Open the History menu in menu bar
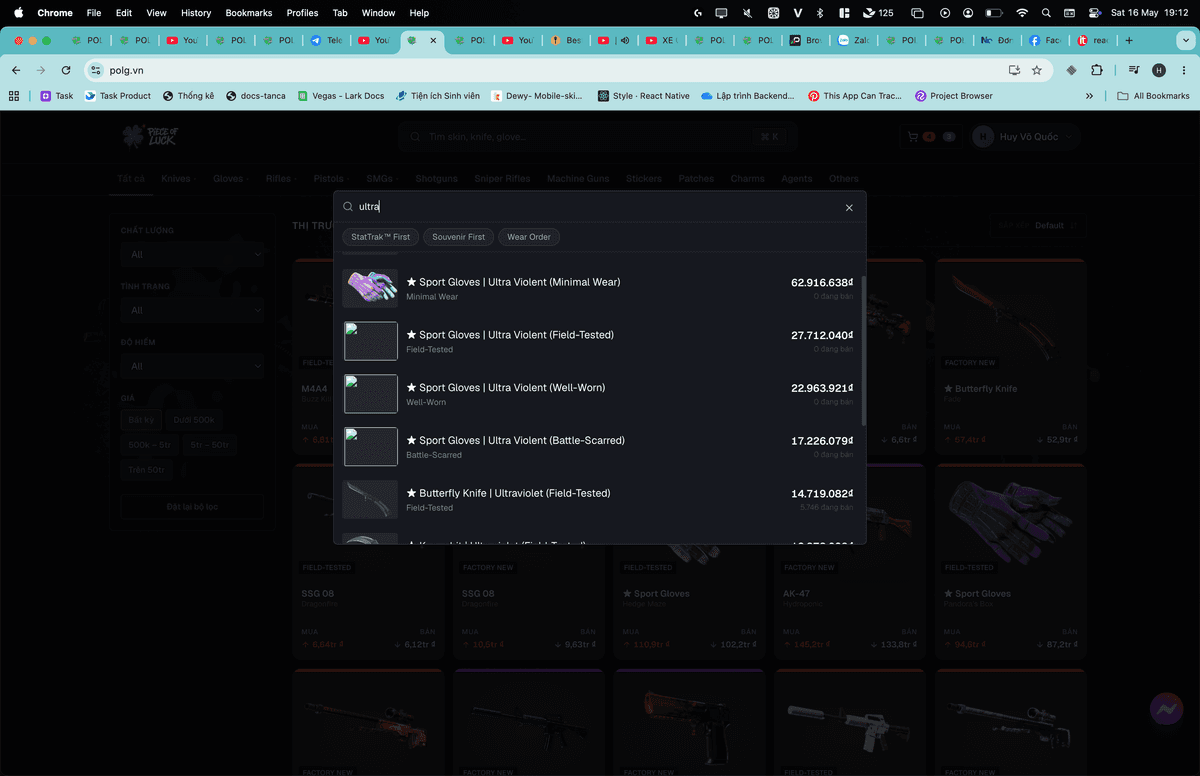This screenshot has height=776, width=1200. 196,13
